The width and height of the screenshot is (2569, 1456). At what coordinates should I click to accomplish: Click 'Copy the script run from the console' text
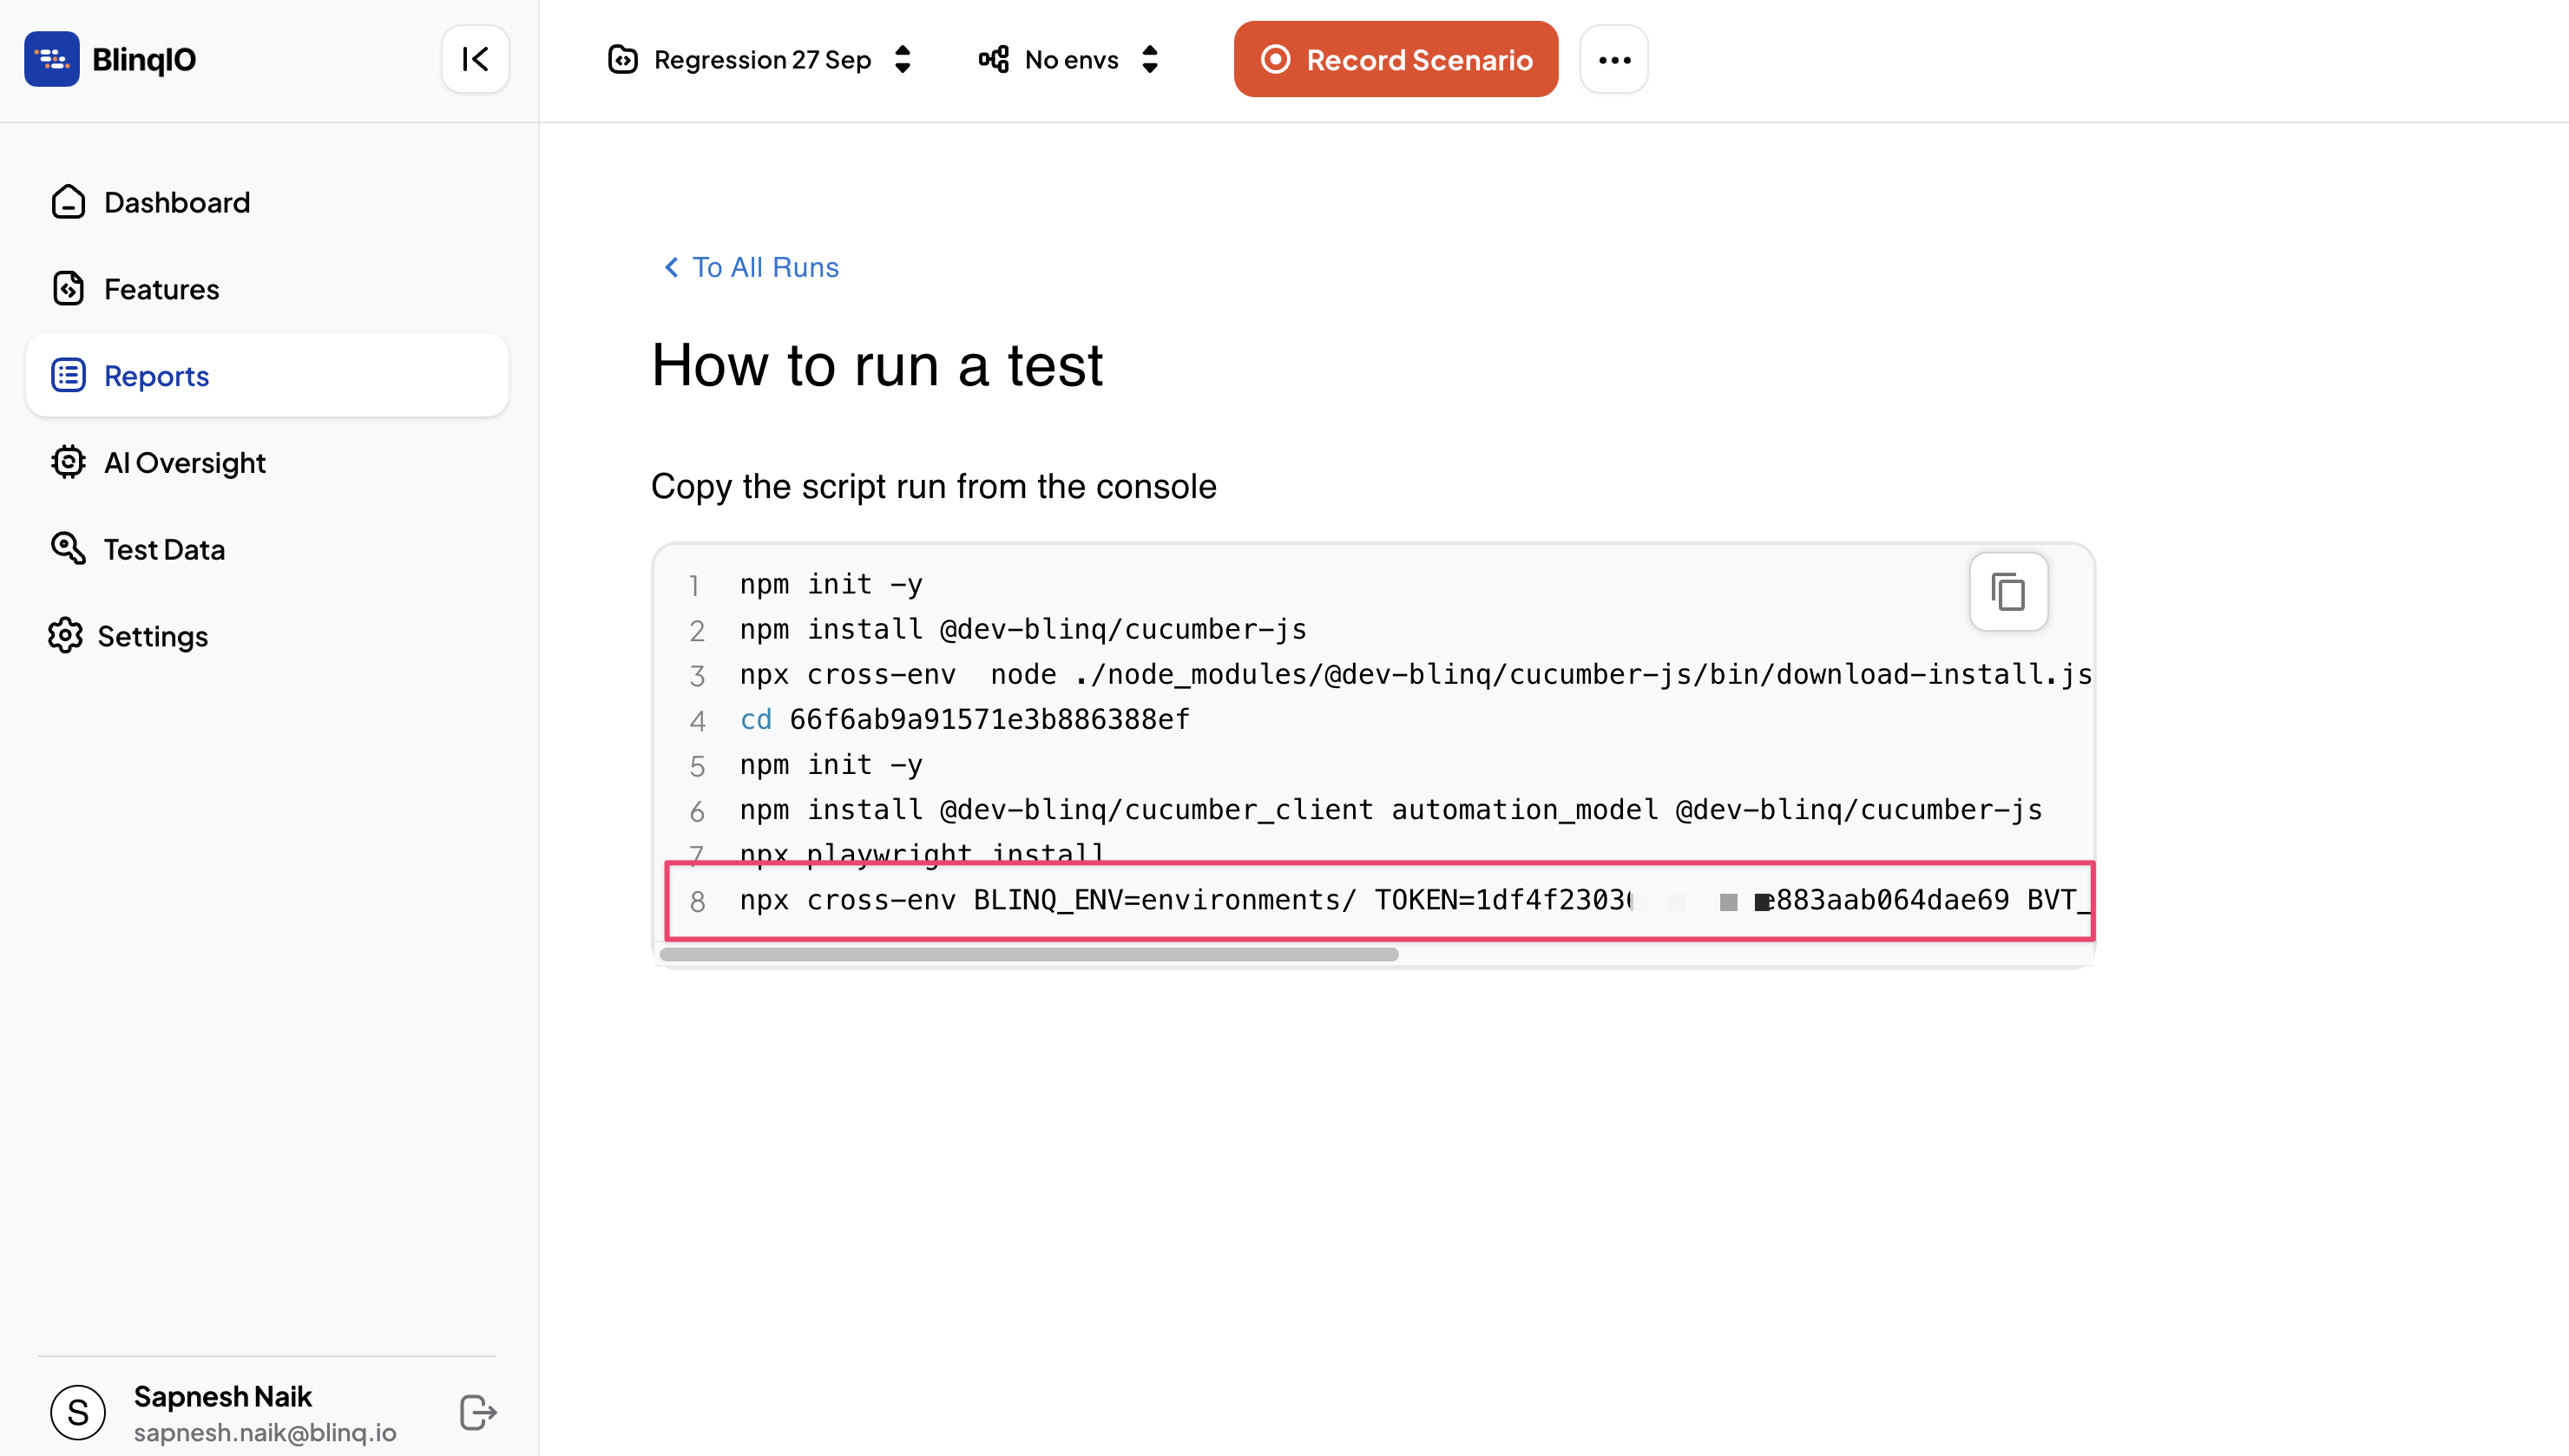pyautogui.click(x=934, y=486)
